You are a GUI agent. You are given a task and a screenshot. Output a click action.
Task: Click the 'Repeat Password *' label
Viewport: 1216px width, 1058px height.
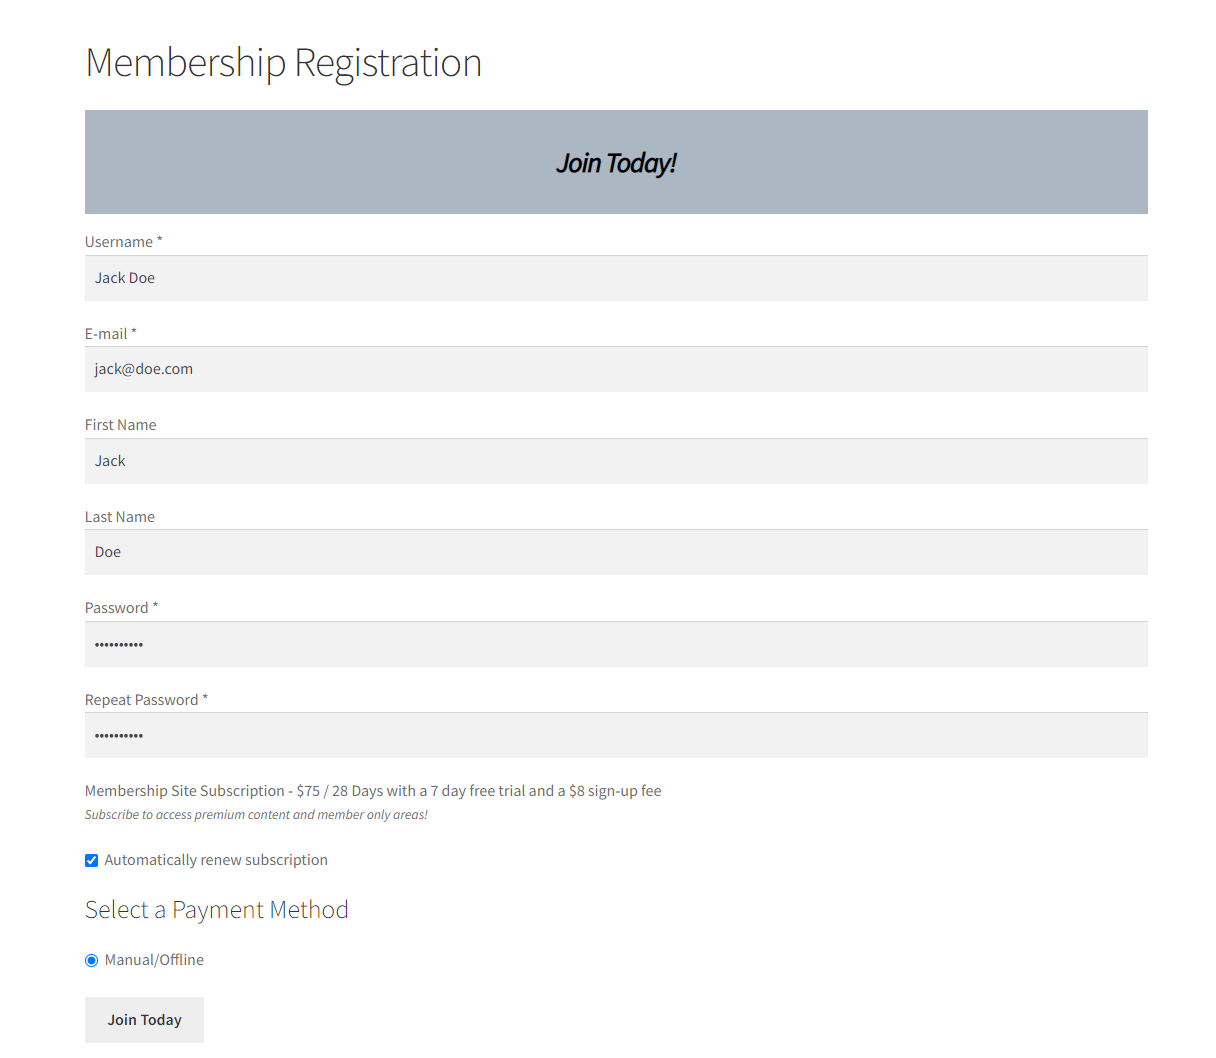[x=146, y=700]
